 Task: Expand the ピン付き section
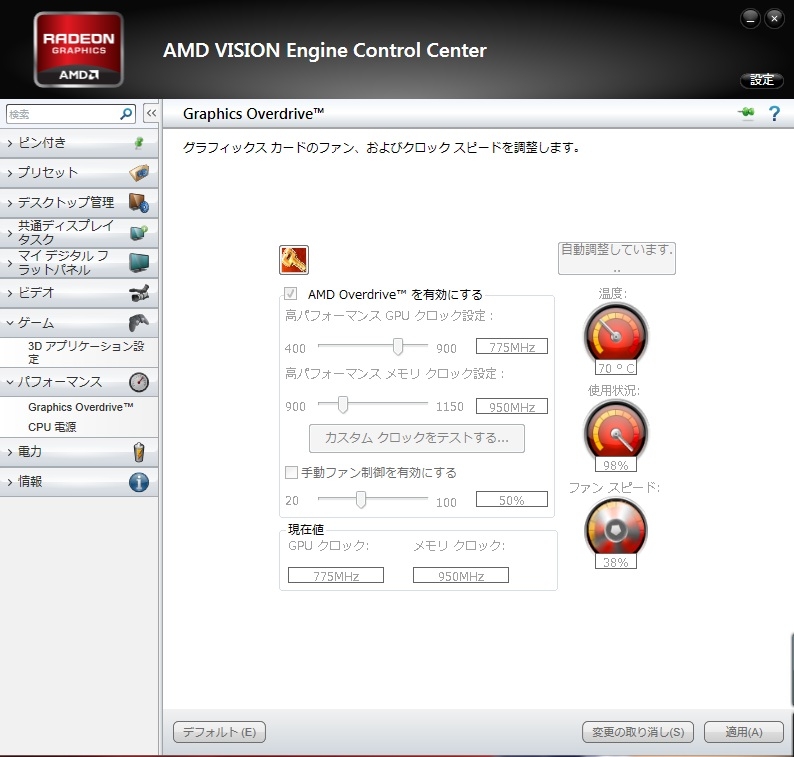(10, 143)
